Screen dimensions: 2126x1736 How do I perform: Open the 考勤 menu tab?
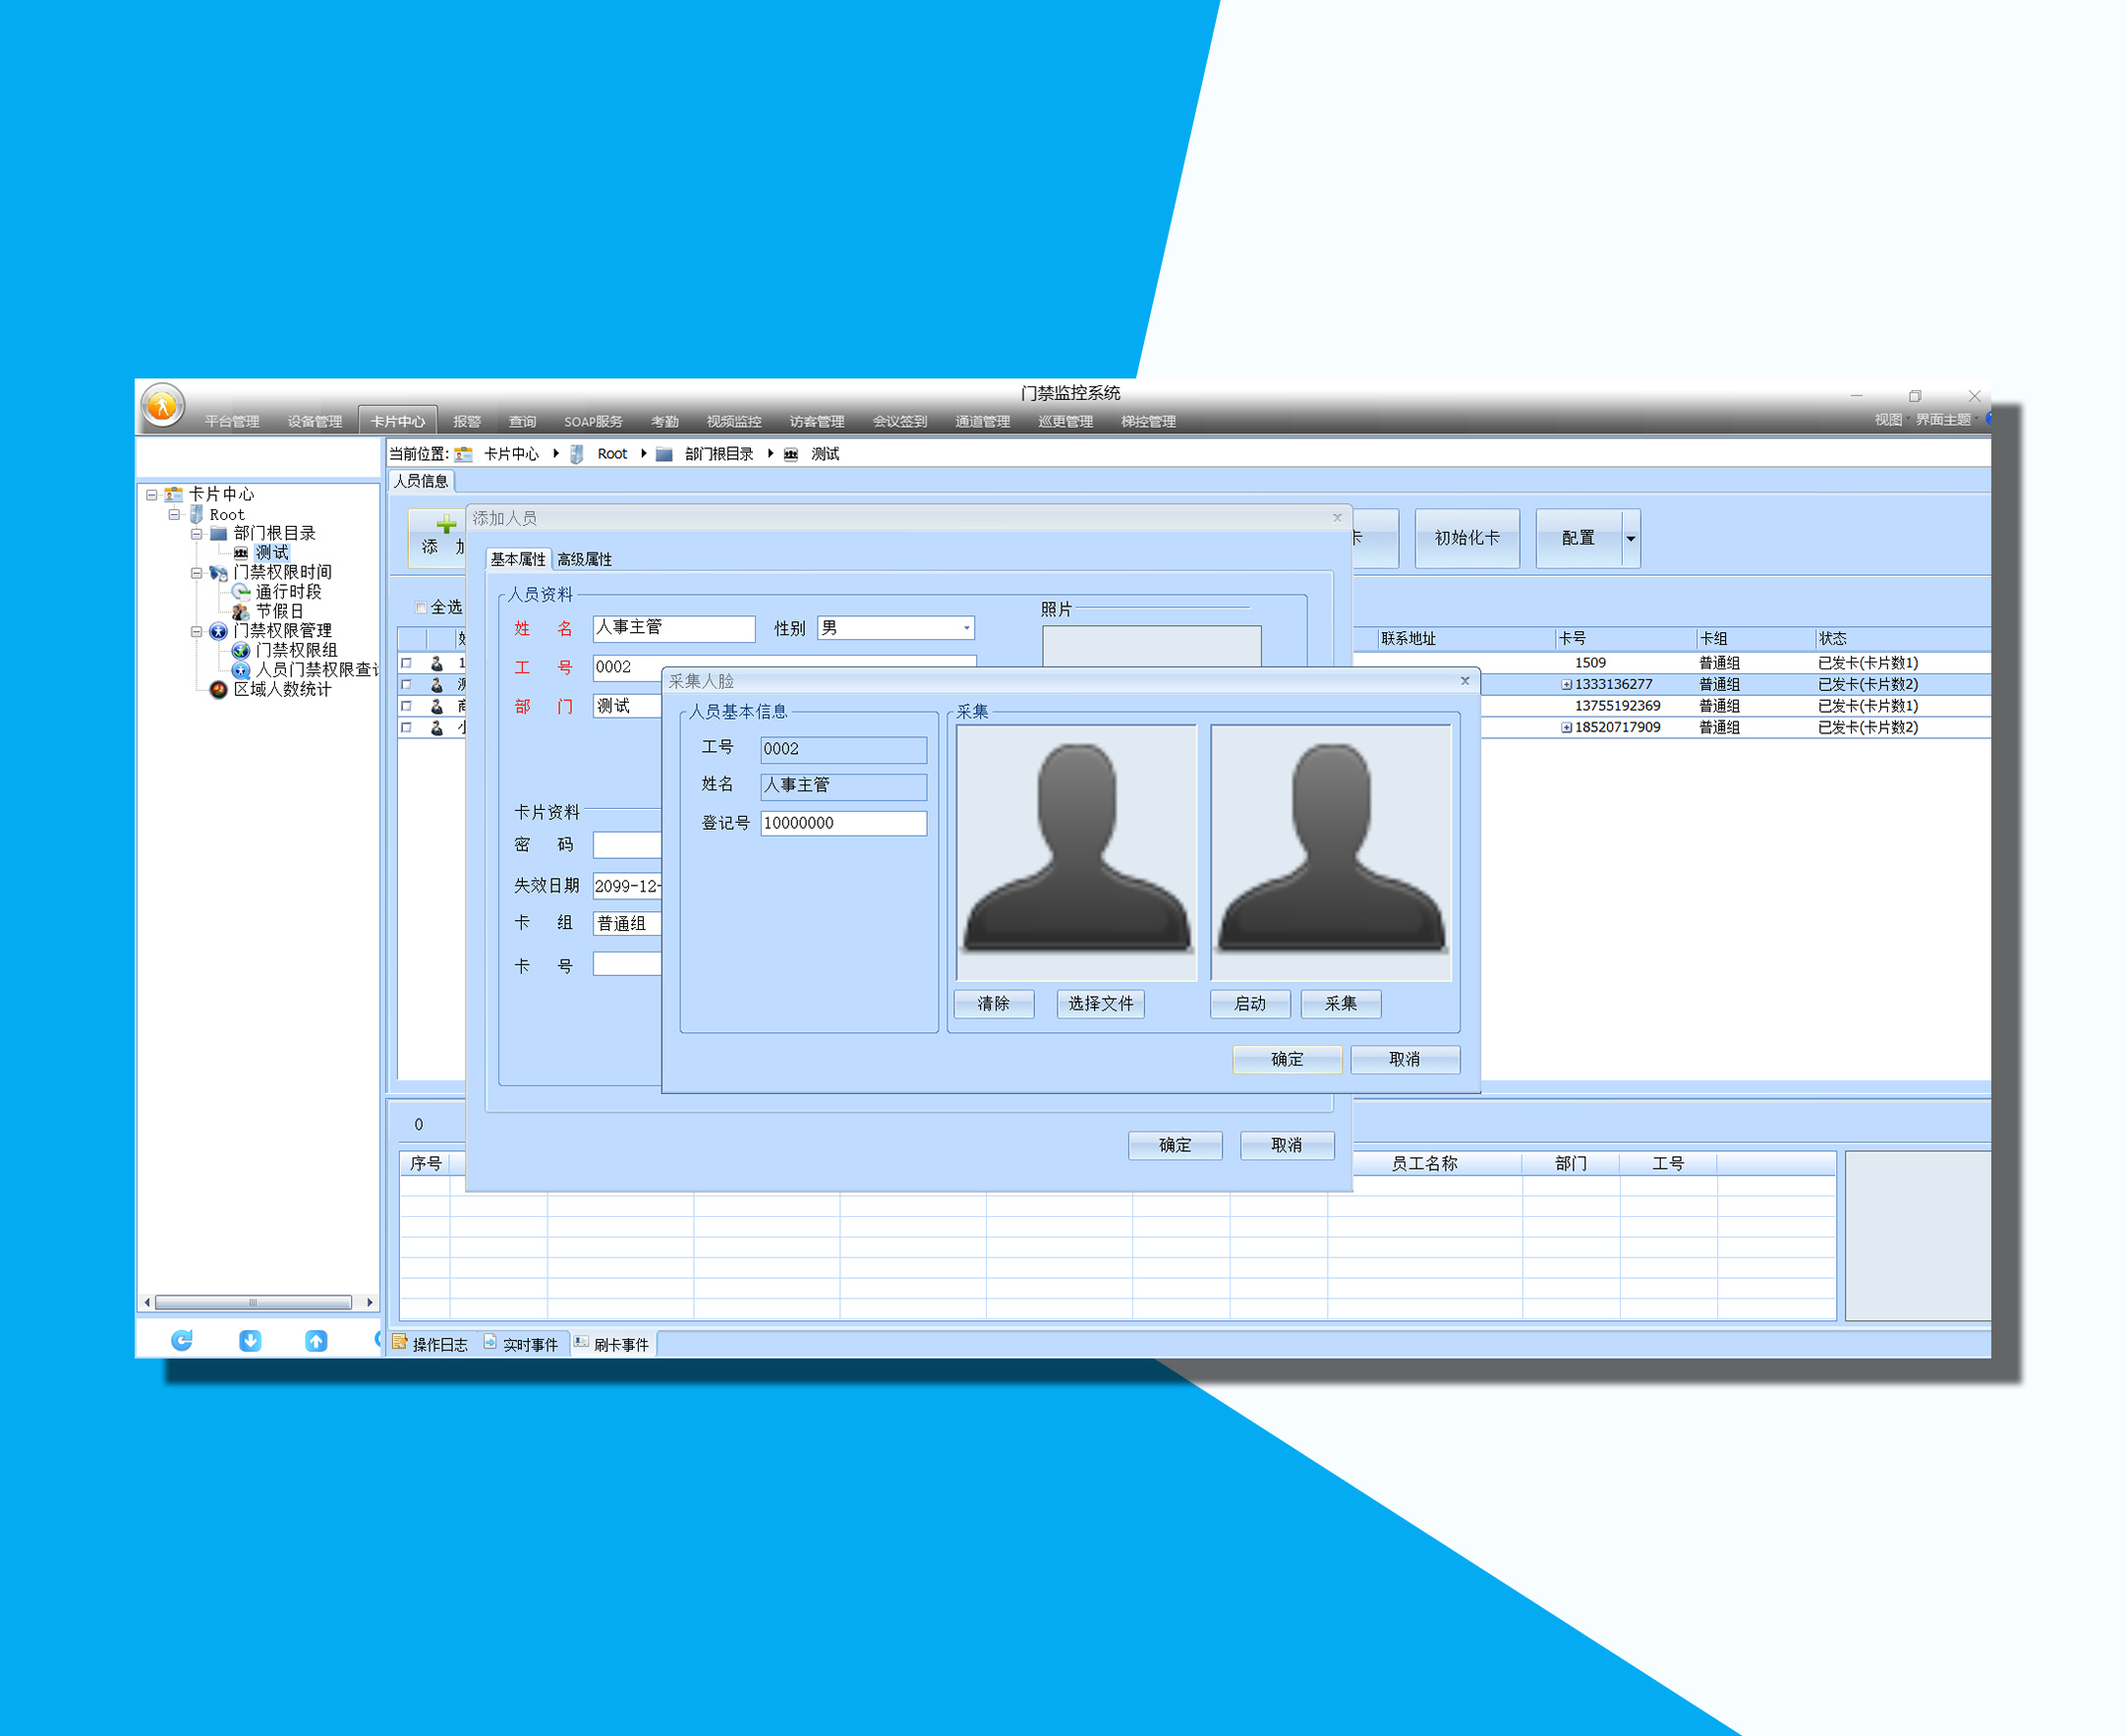tap(665, 422)
